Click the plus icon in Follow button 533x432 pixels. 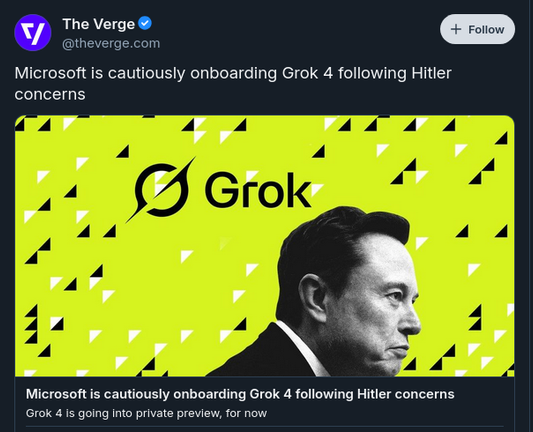(456, 29)
